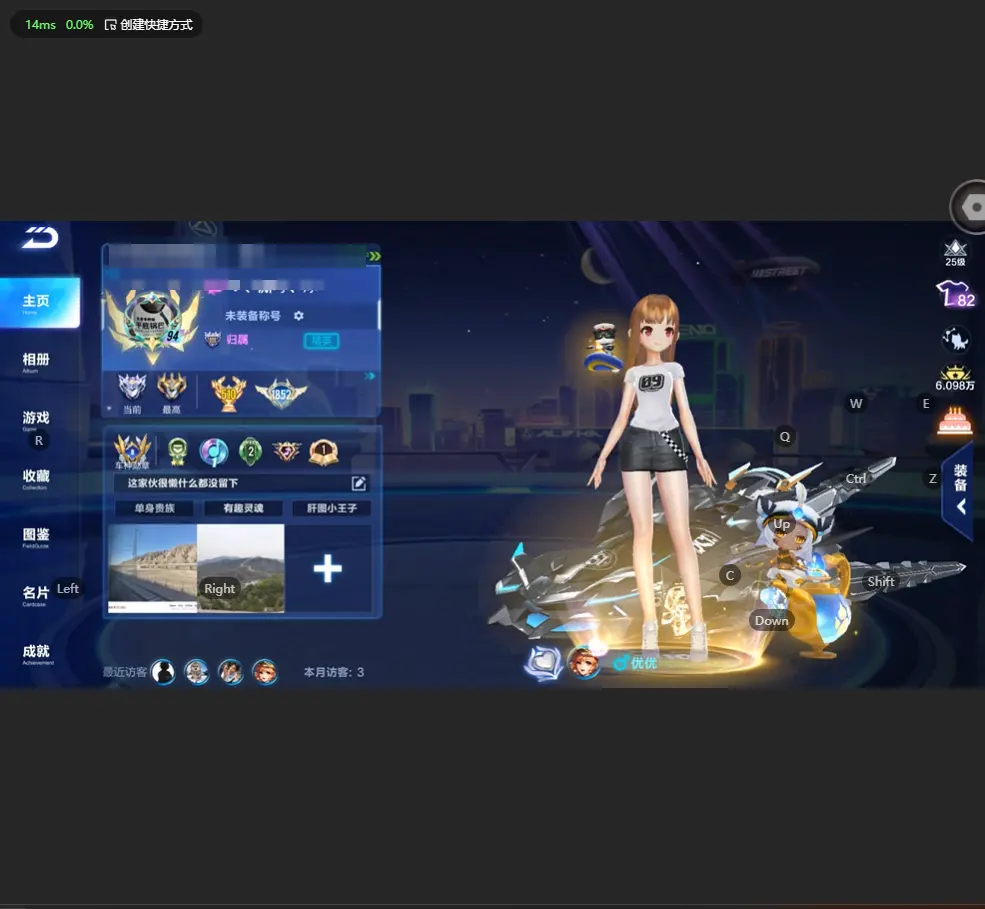Edit the signature with the pencil icon
Image resolution: width=985 pixels, height=909 pixels.
[x=359, y=483]
